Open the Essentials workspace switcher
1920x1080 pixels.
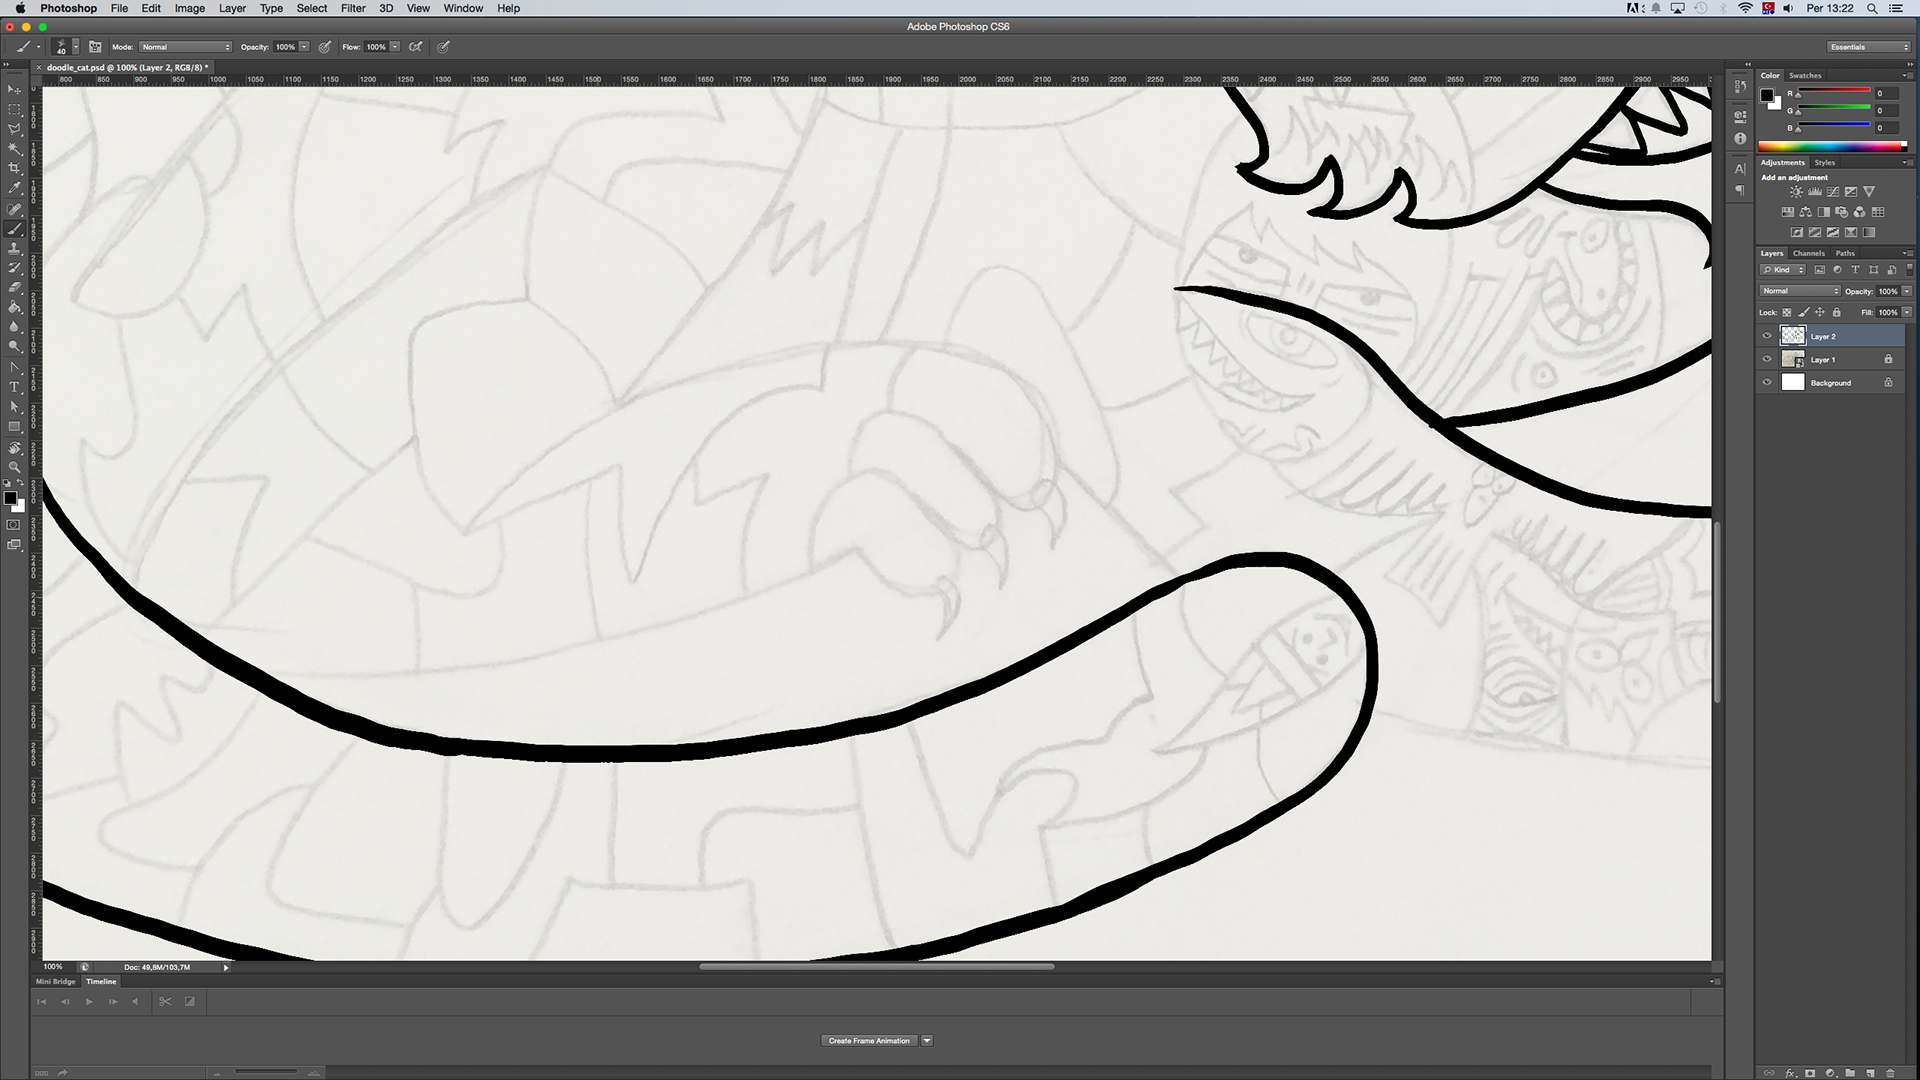(x=1868, y=47)
